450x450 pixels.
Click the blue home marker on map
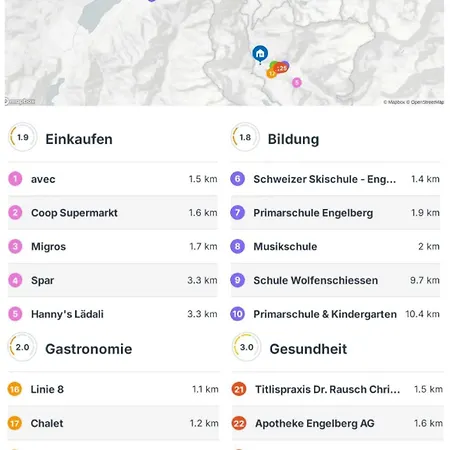[260, 53]
